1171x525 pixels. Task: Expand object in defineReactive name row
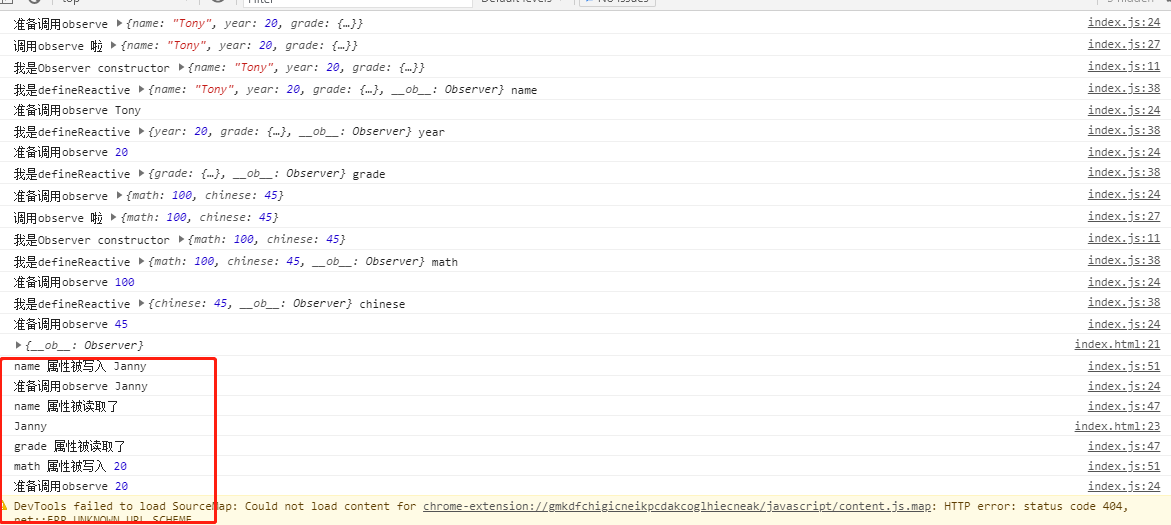click(141, 90)
